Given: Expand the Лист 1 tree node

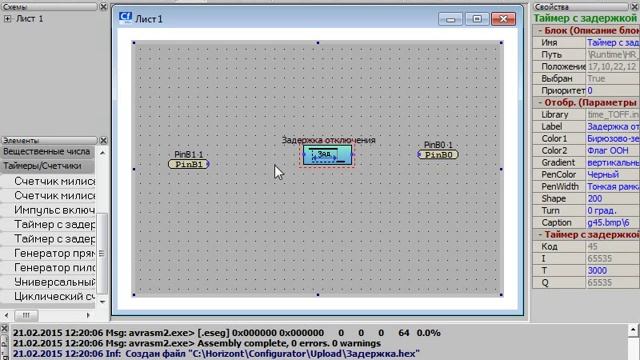Looking at the screenshot, I should pos(7,19).
